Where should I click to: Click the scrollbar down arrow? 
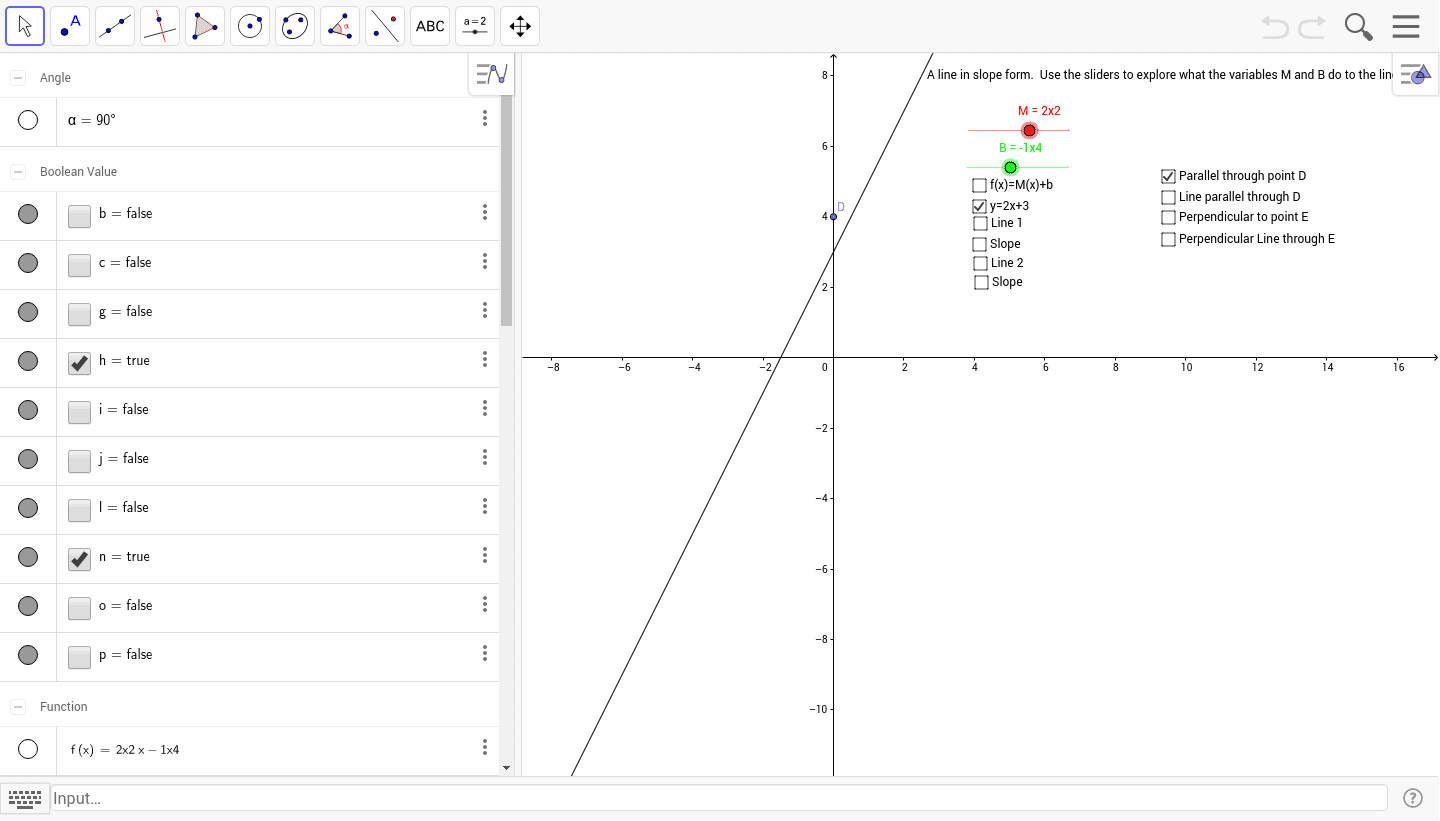click(x=506, y=768)
